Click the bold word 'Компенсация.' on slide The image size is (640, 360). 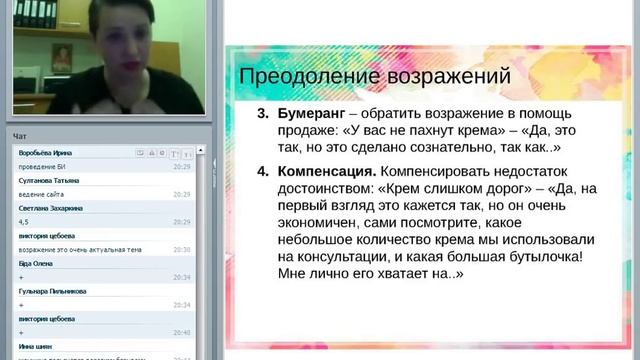coord(327,171)
